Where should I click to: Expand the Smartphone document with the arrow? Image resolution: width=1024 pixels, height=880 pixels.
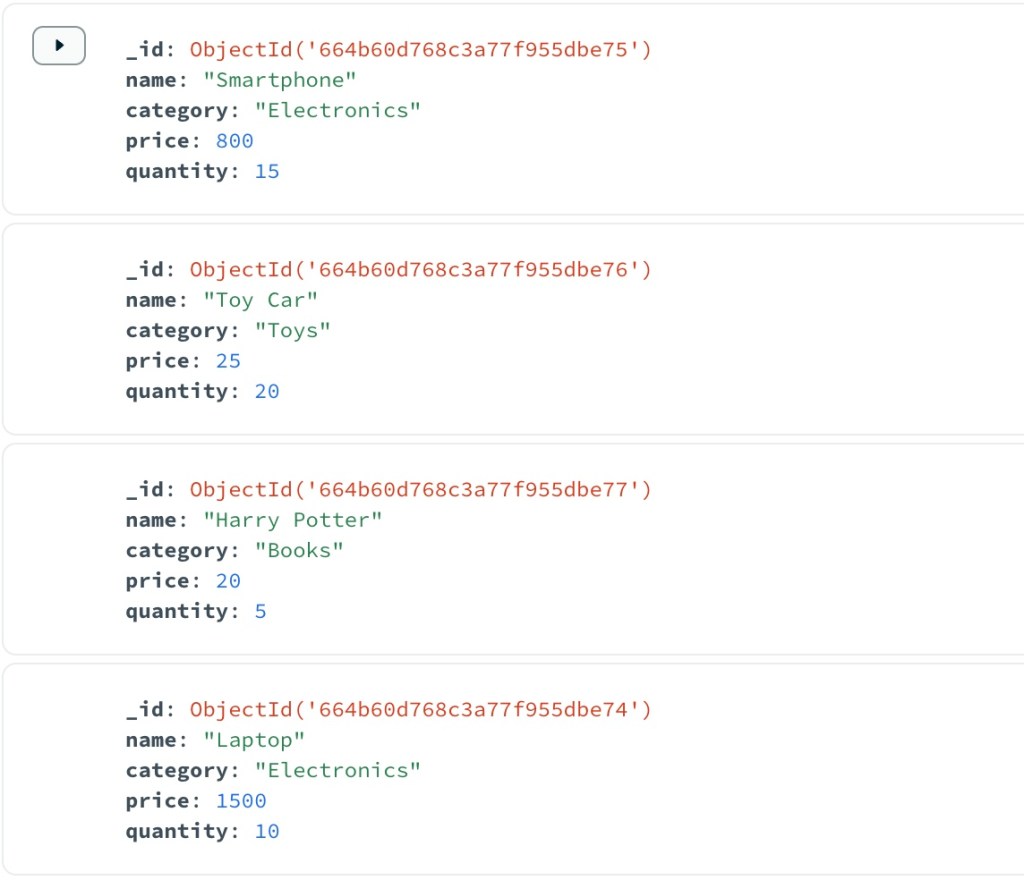coord(59,46)
